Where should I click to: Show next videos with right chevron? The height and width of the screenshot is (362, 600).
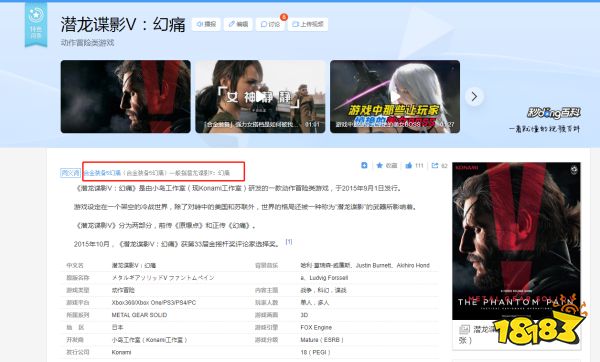click(474, 96)
